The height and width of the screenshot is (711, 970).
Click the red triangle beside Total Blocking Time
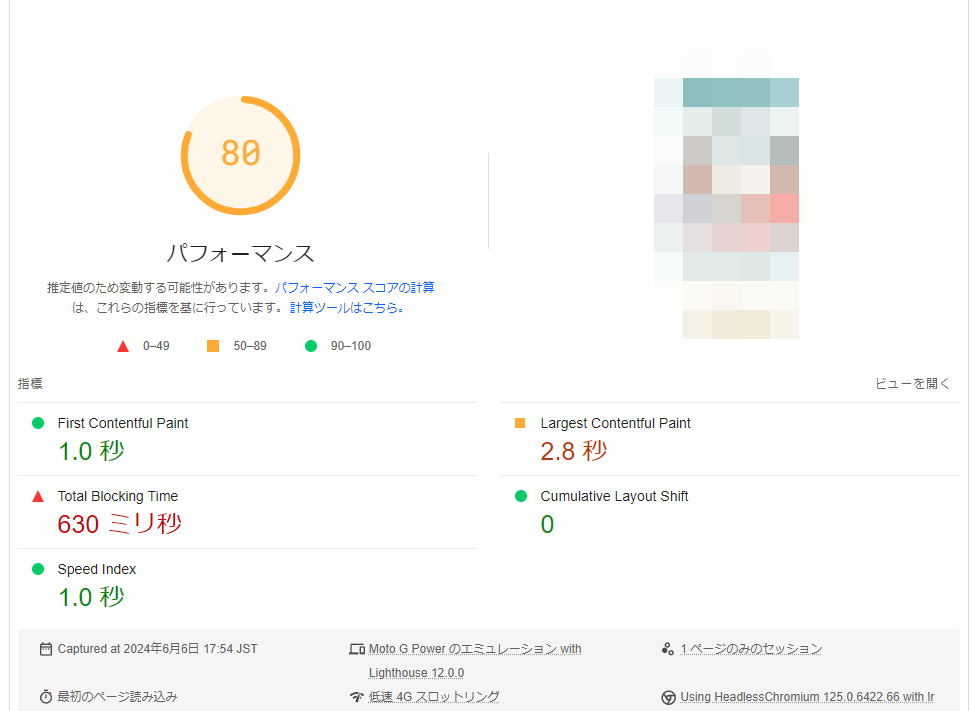coord(38,496)
